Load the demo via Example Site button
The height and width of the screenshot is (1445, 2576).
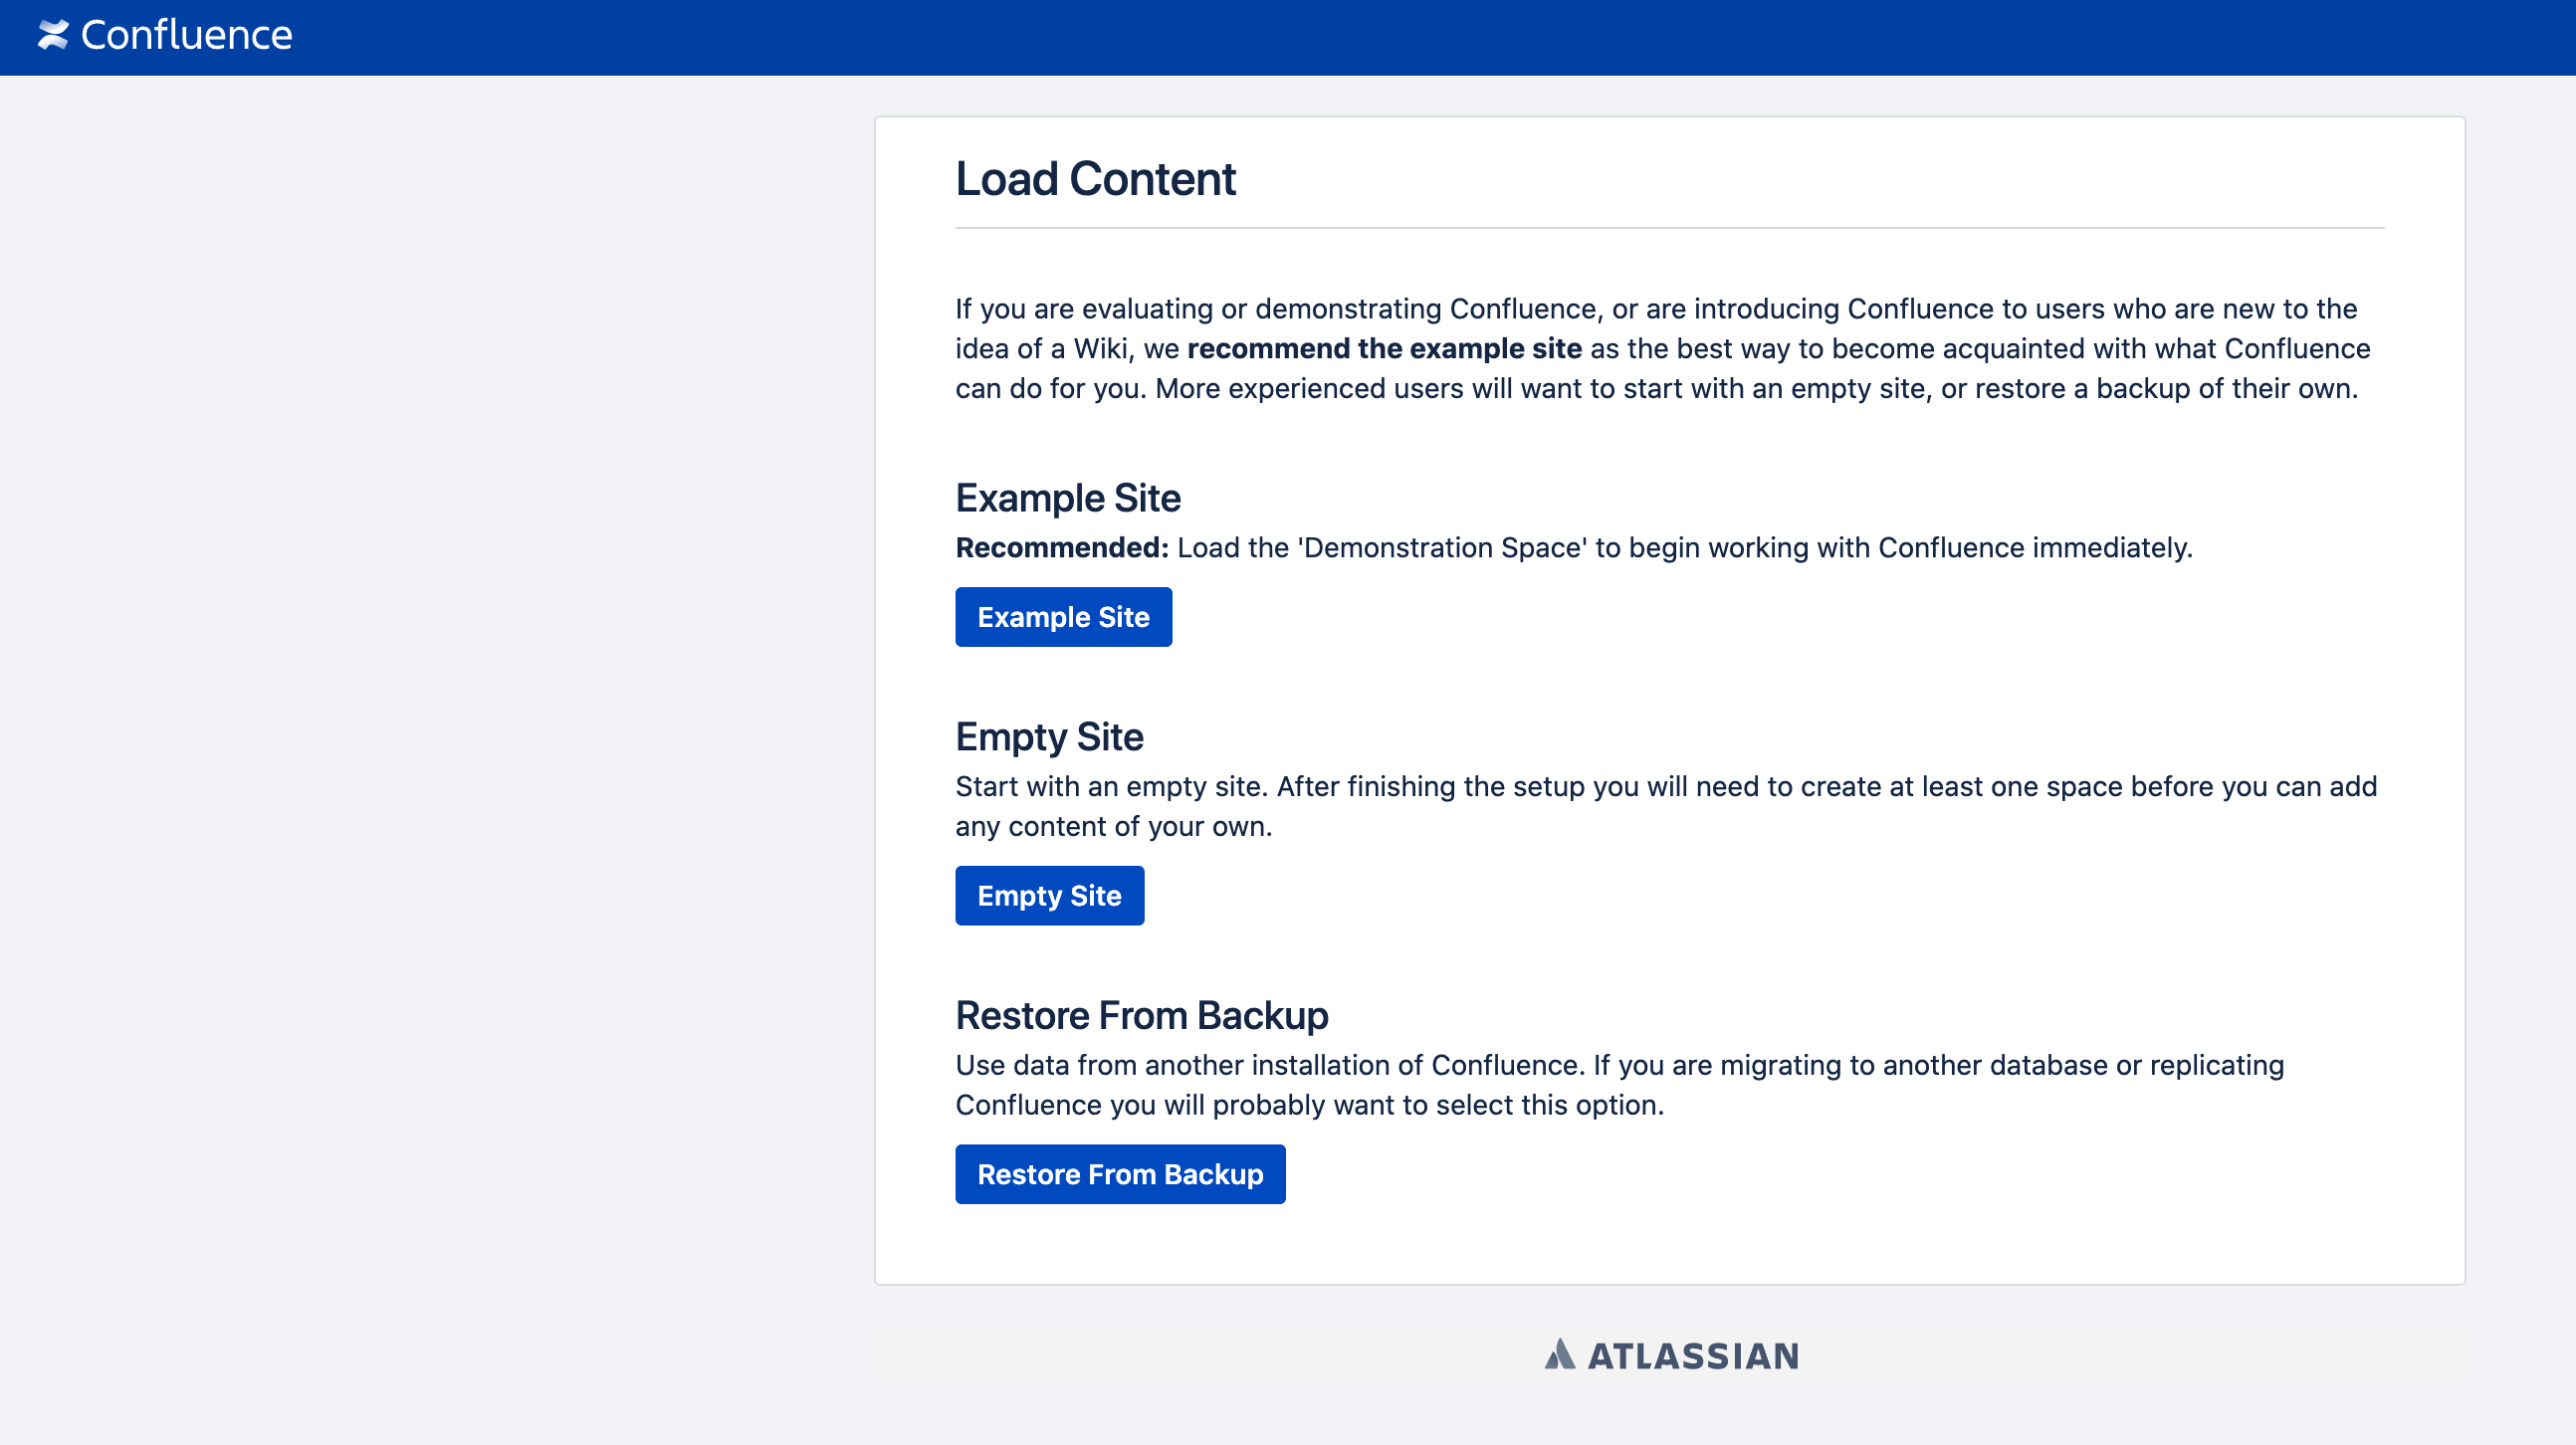(1063, 617)
